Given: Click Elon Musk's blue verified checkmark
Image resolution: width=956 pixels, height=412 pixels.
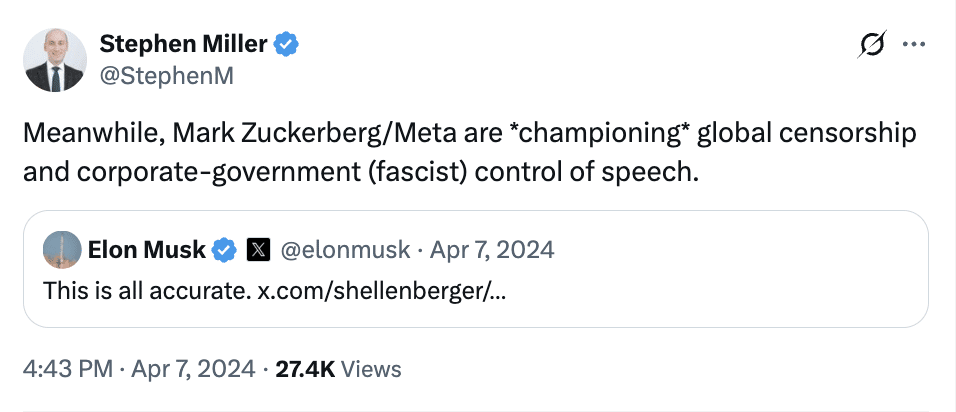Looking at the screenshot, I should (224, 250).
